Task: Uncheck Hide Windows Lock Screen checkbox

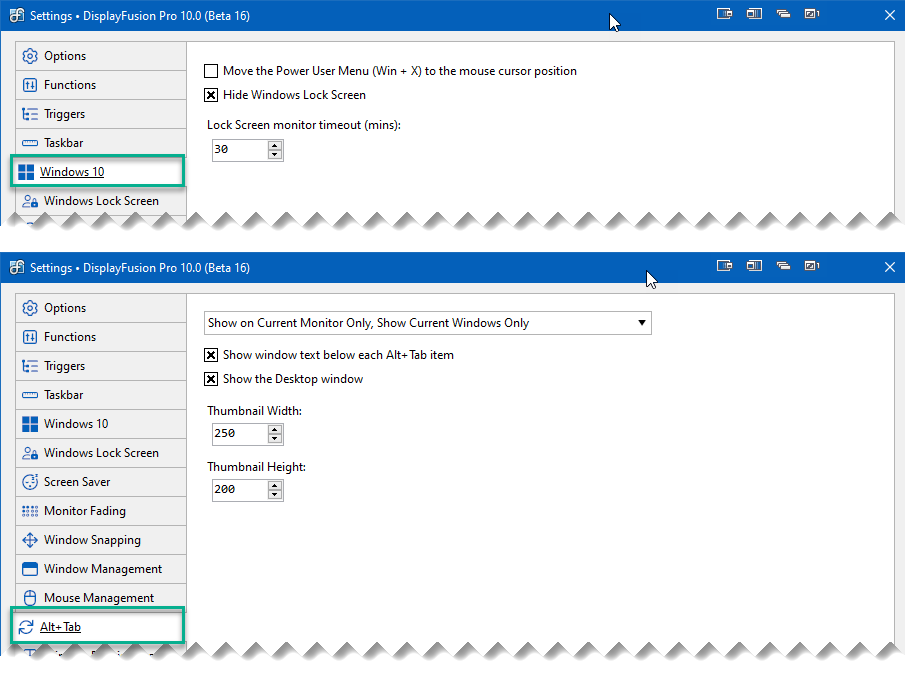Action: (x=211, y=95)
